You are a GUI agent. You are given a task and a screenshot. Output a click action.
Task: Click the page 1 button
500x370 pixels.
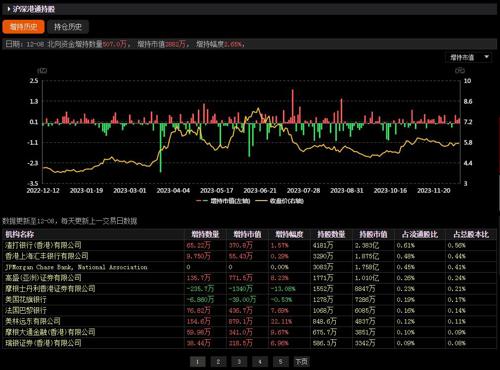pyautogui.click(x=197, y=362)
